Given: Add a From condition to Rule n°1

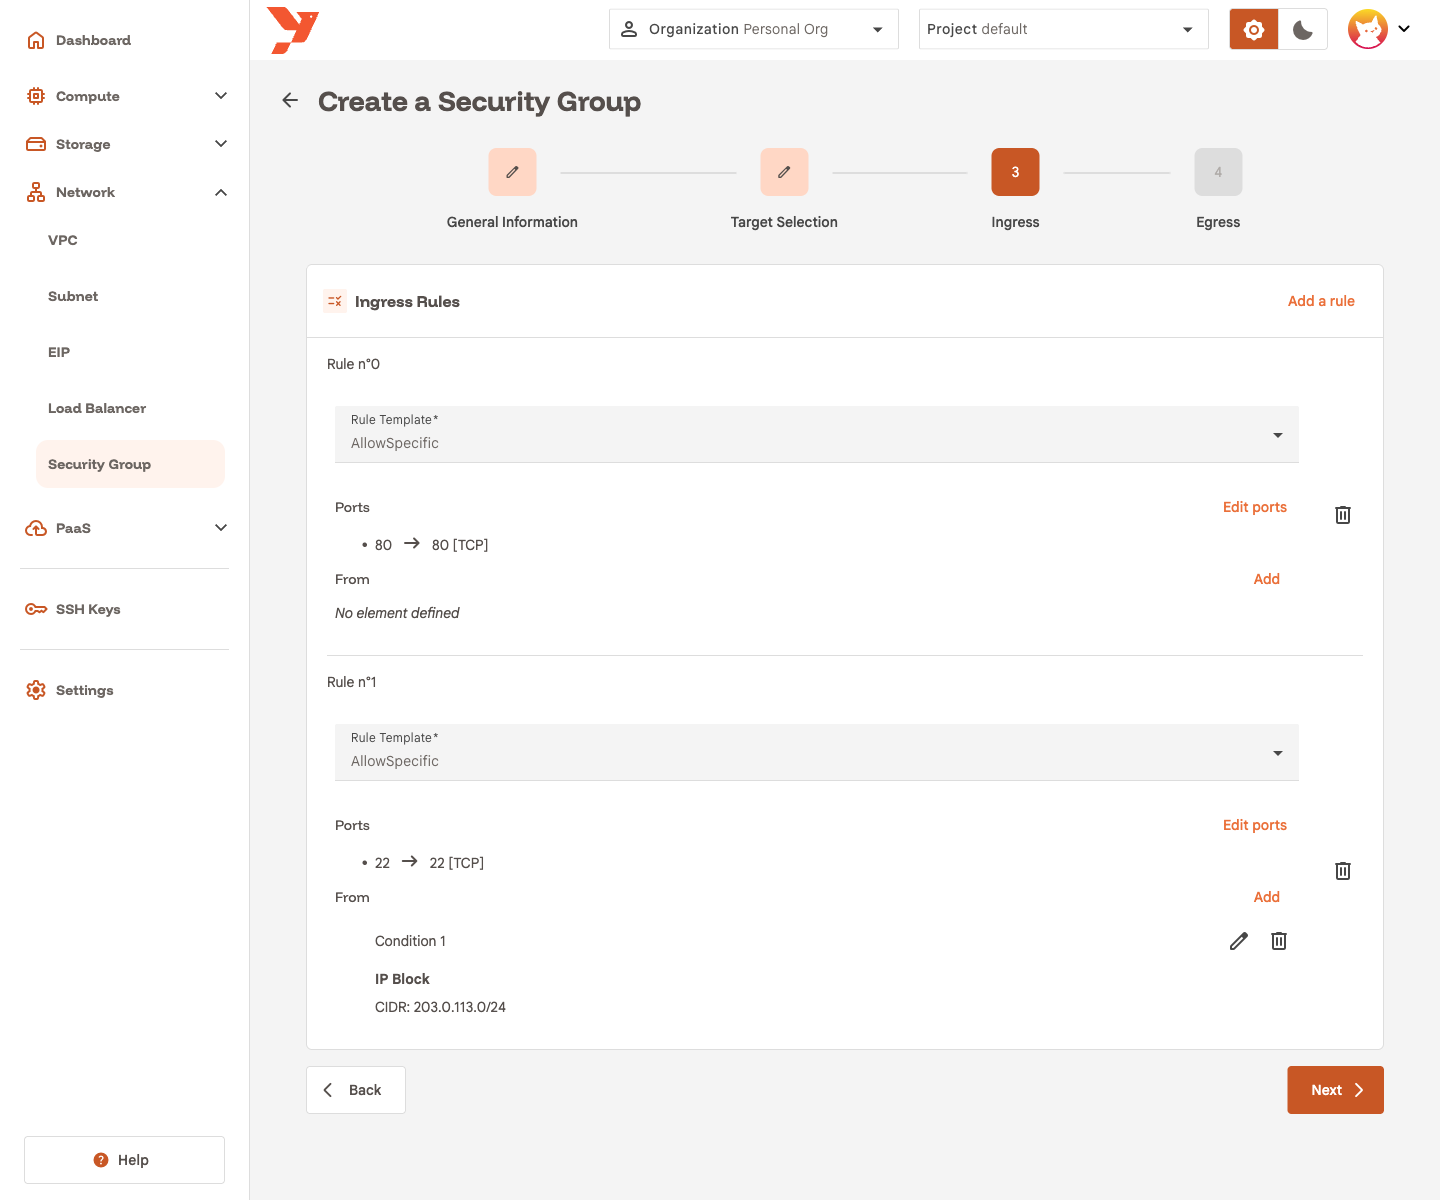Looking at the screenshot, I should [x=1267, y=897].
